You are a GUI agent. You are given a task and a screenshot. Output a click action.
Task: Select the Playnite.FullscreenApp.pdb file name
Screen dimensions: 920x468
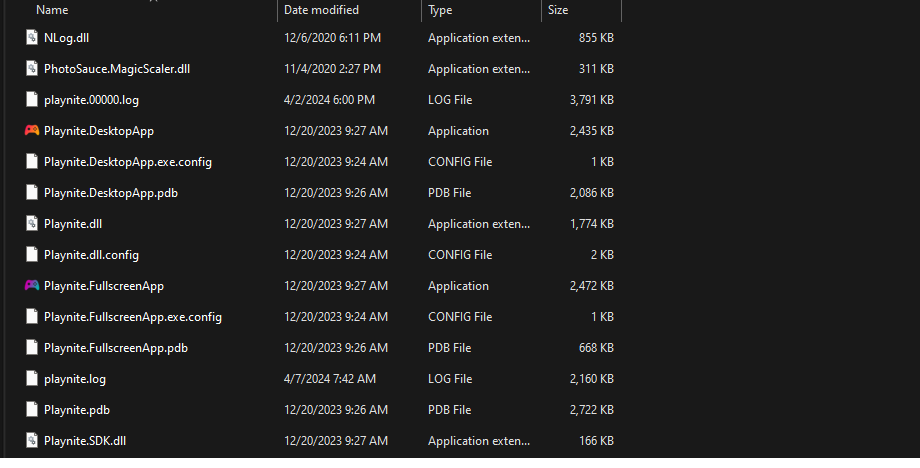[116, 348]
